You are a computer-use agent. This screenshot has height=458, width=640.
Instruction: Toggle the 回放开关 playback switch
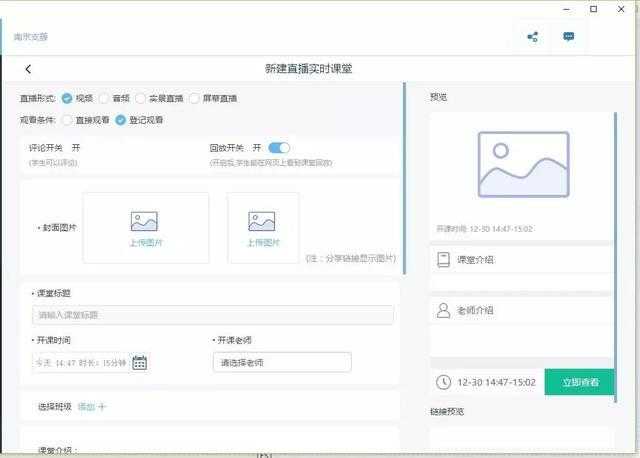279,148
